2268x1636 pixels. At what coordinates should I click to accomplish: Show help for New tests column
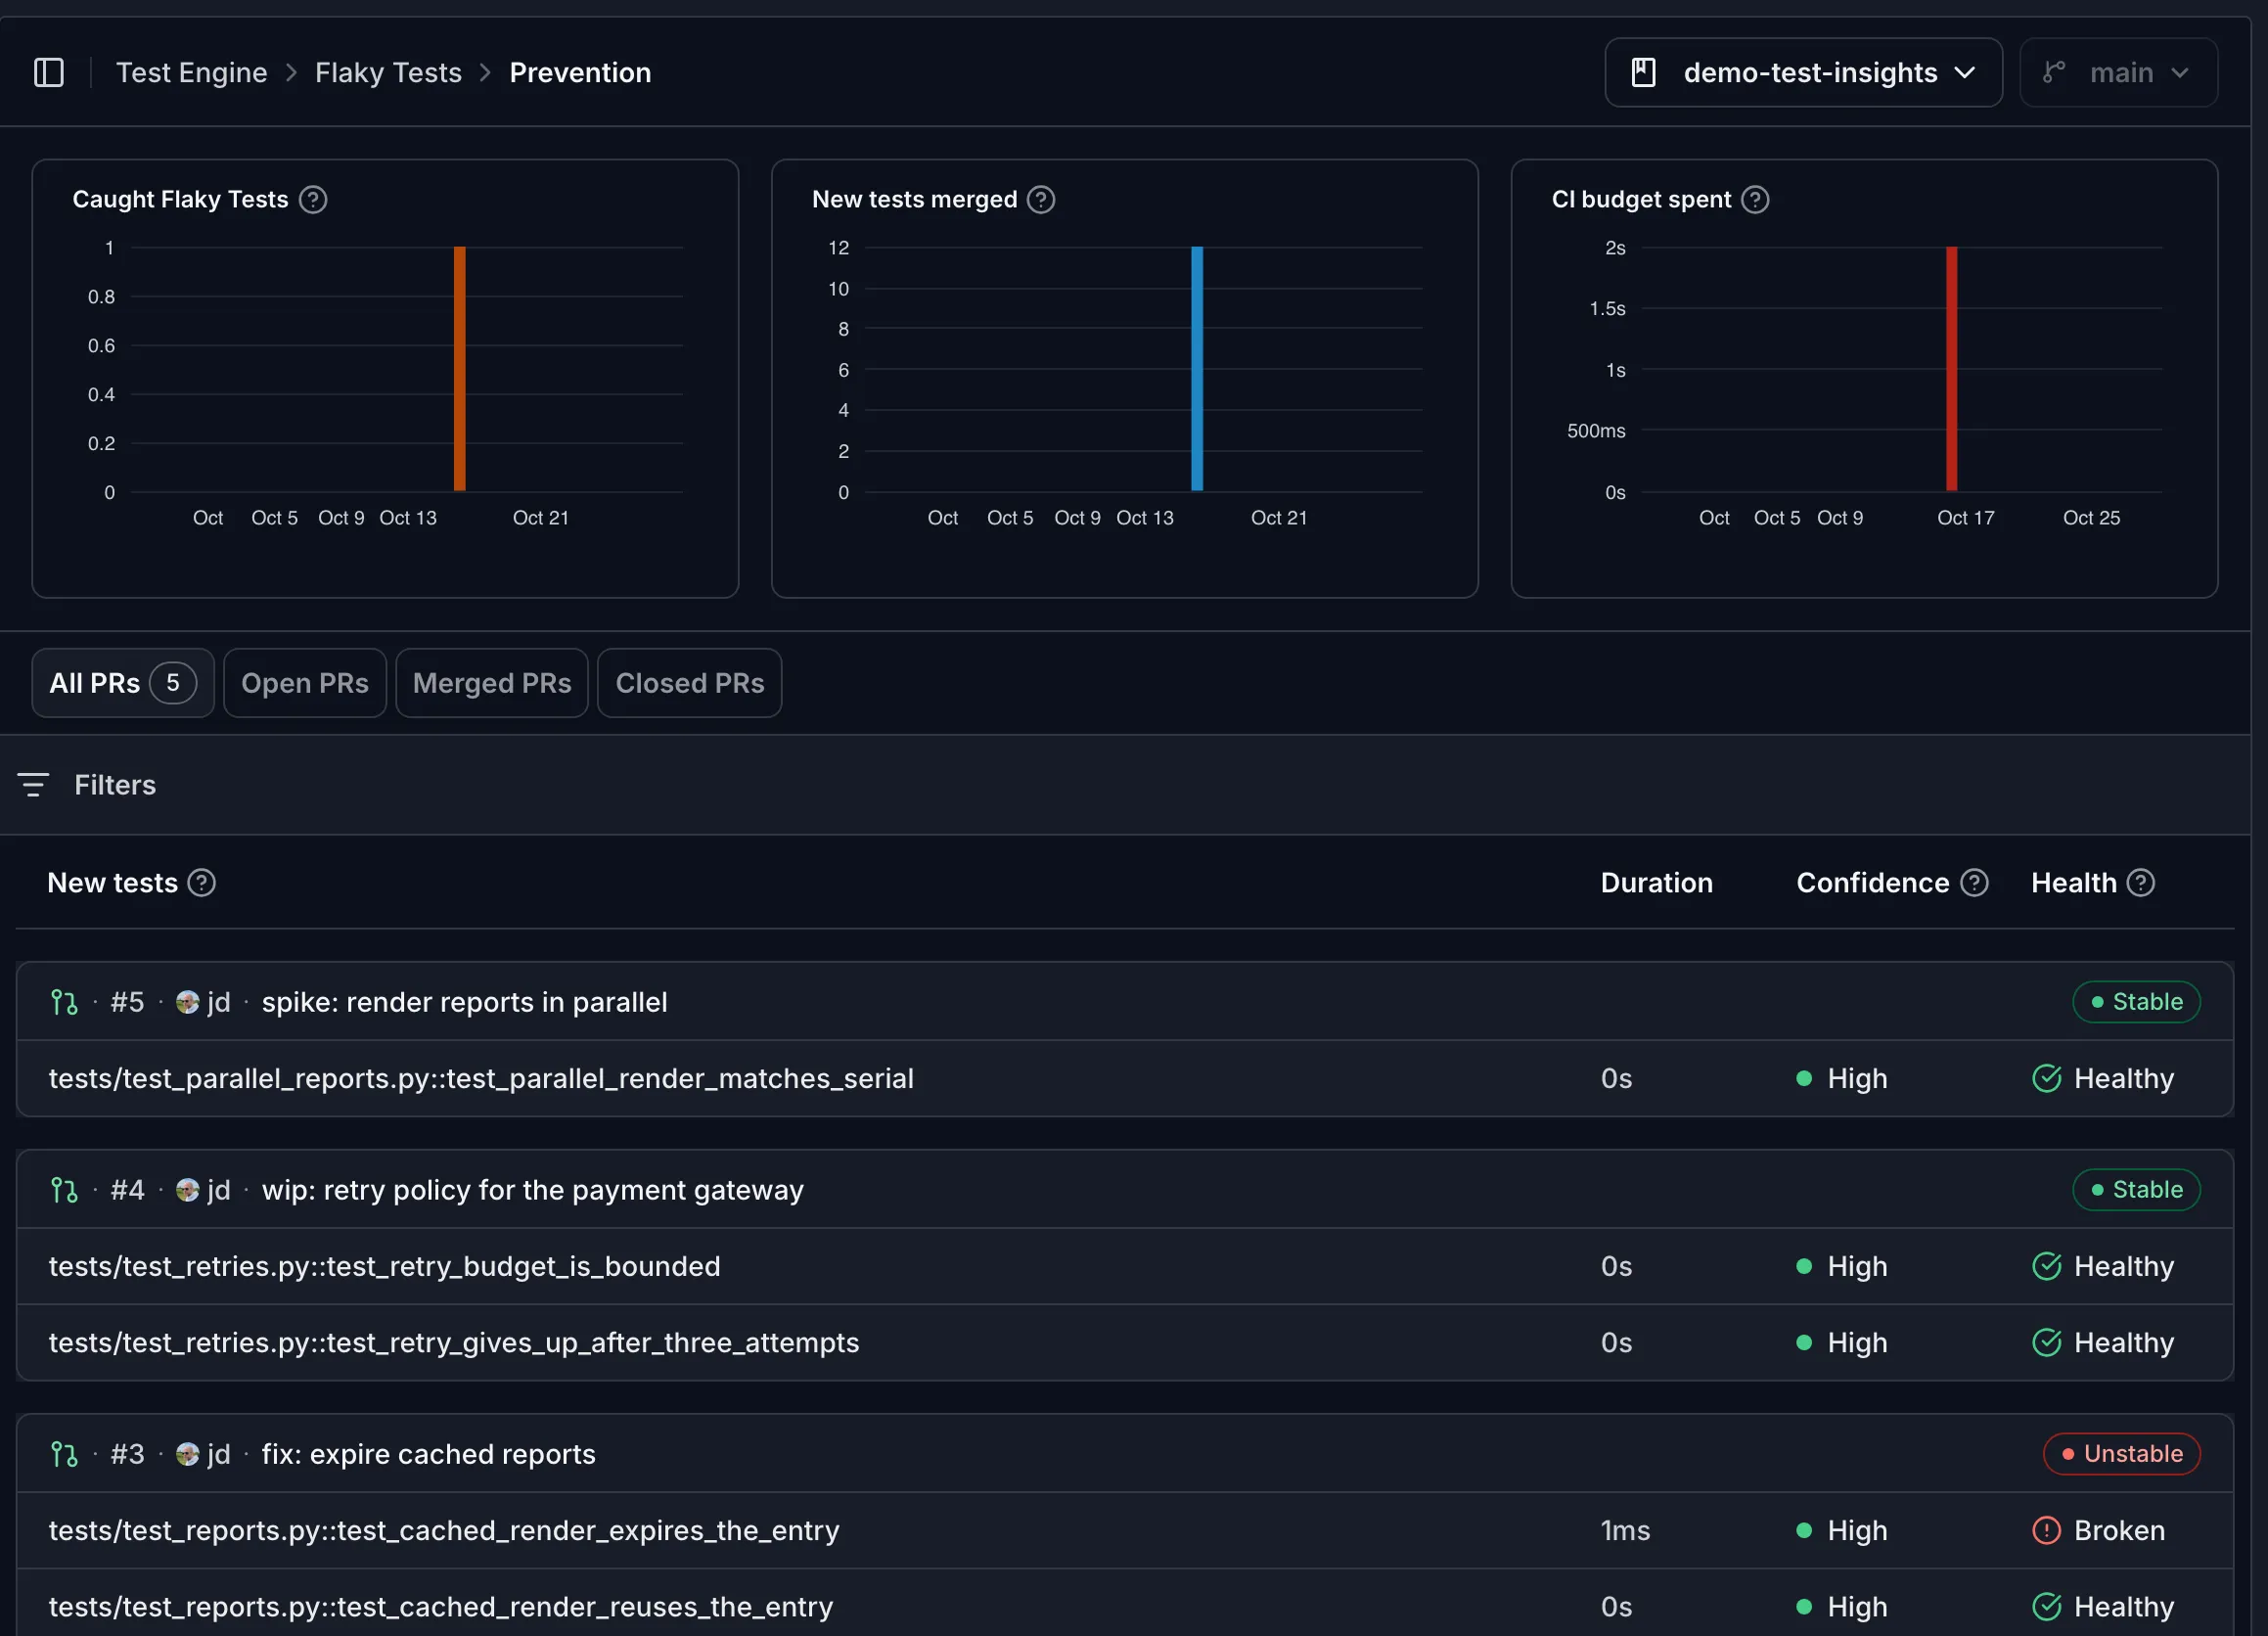tap(202, 883)
